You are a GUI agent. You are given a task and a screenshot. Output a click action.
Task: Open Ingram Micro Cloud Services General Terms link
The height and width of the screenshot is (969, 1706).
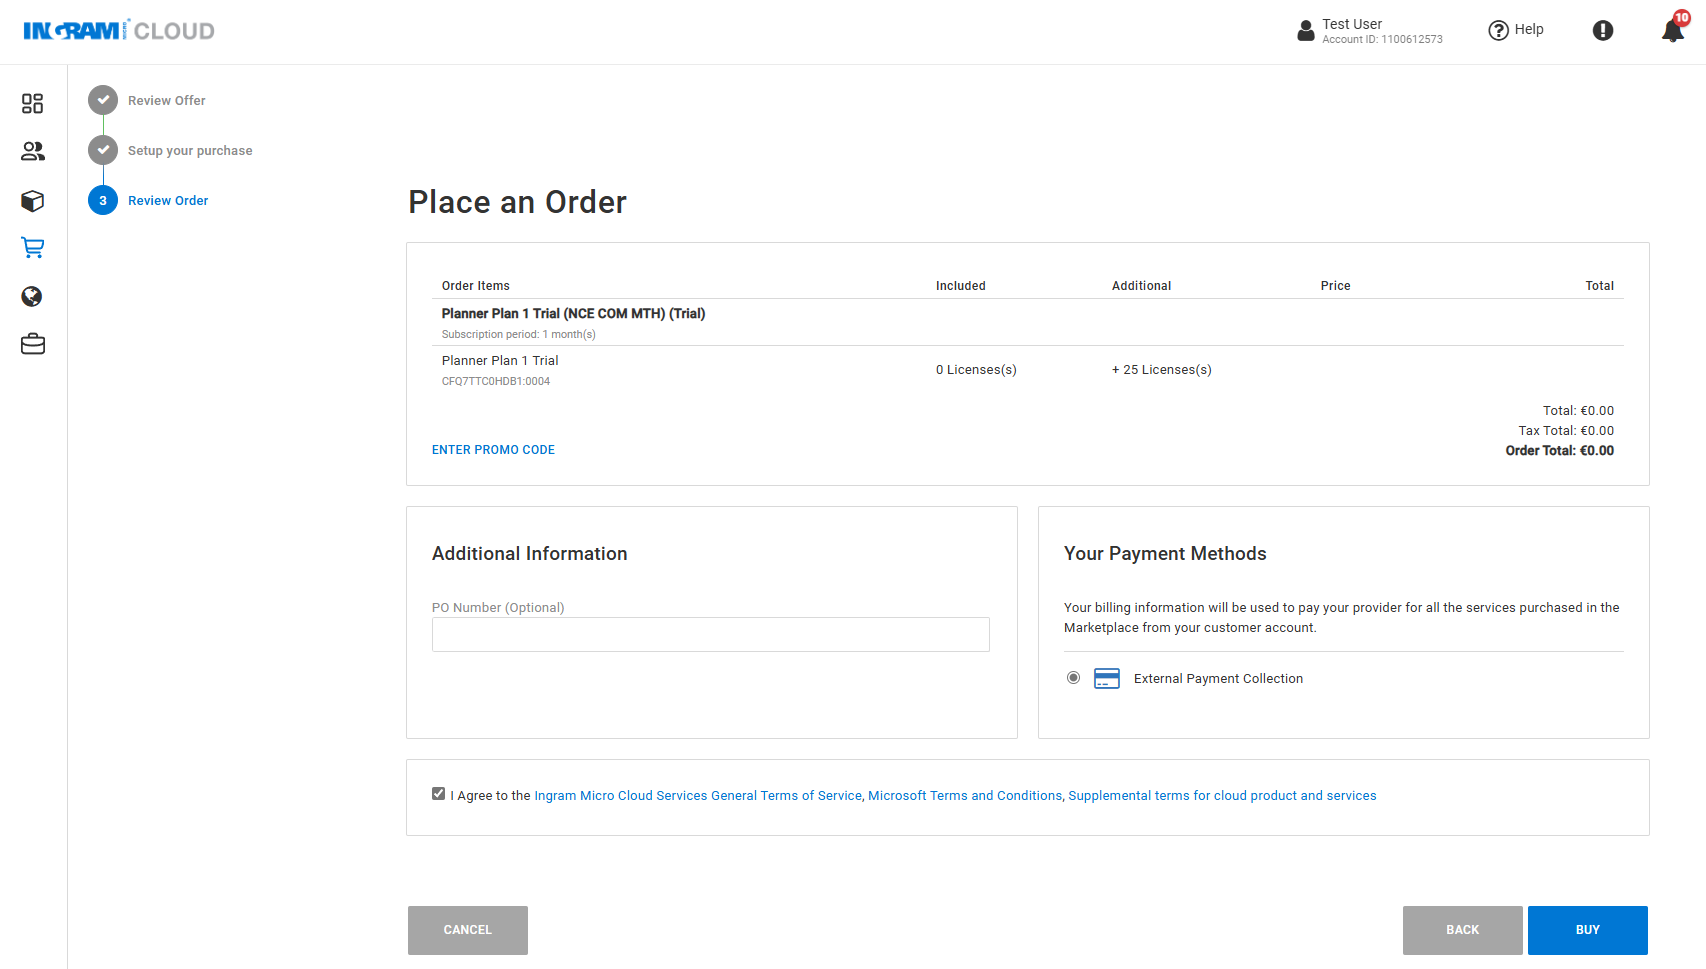[698, 796]
